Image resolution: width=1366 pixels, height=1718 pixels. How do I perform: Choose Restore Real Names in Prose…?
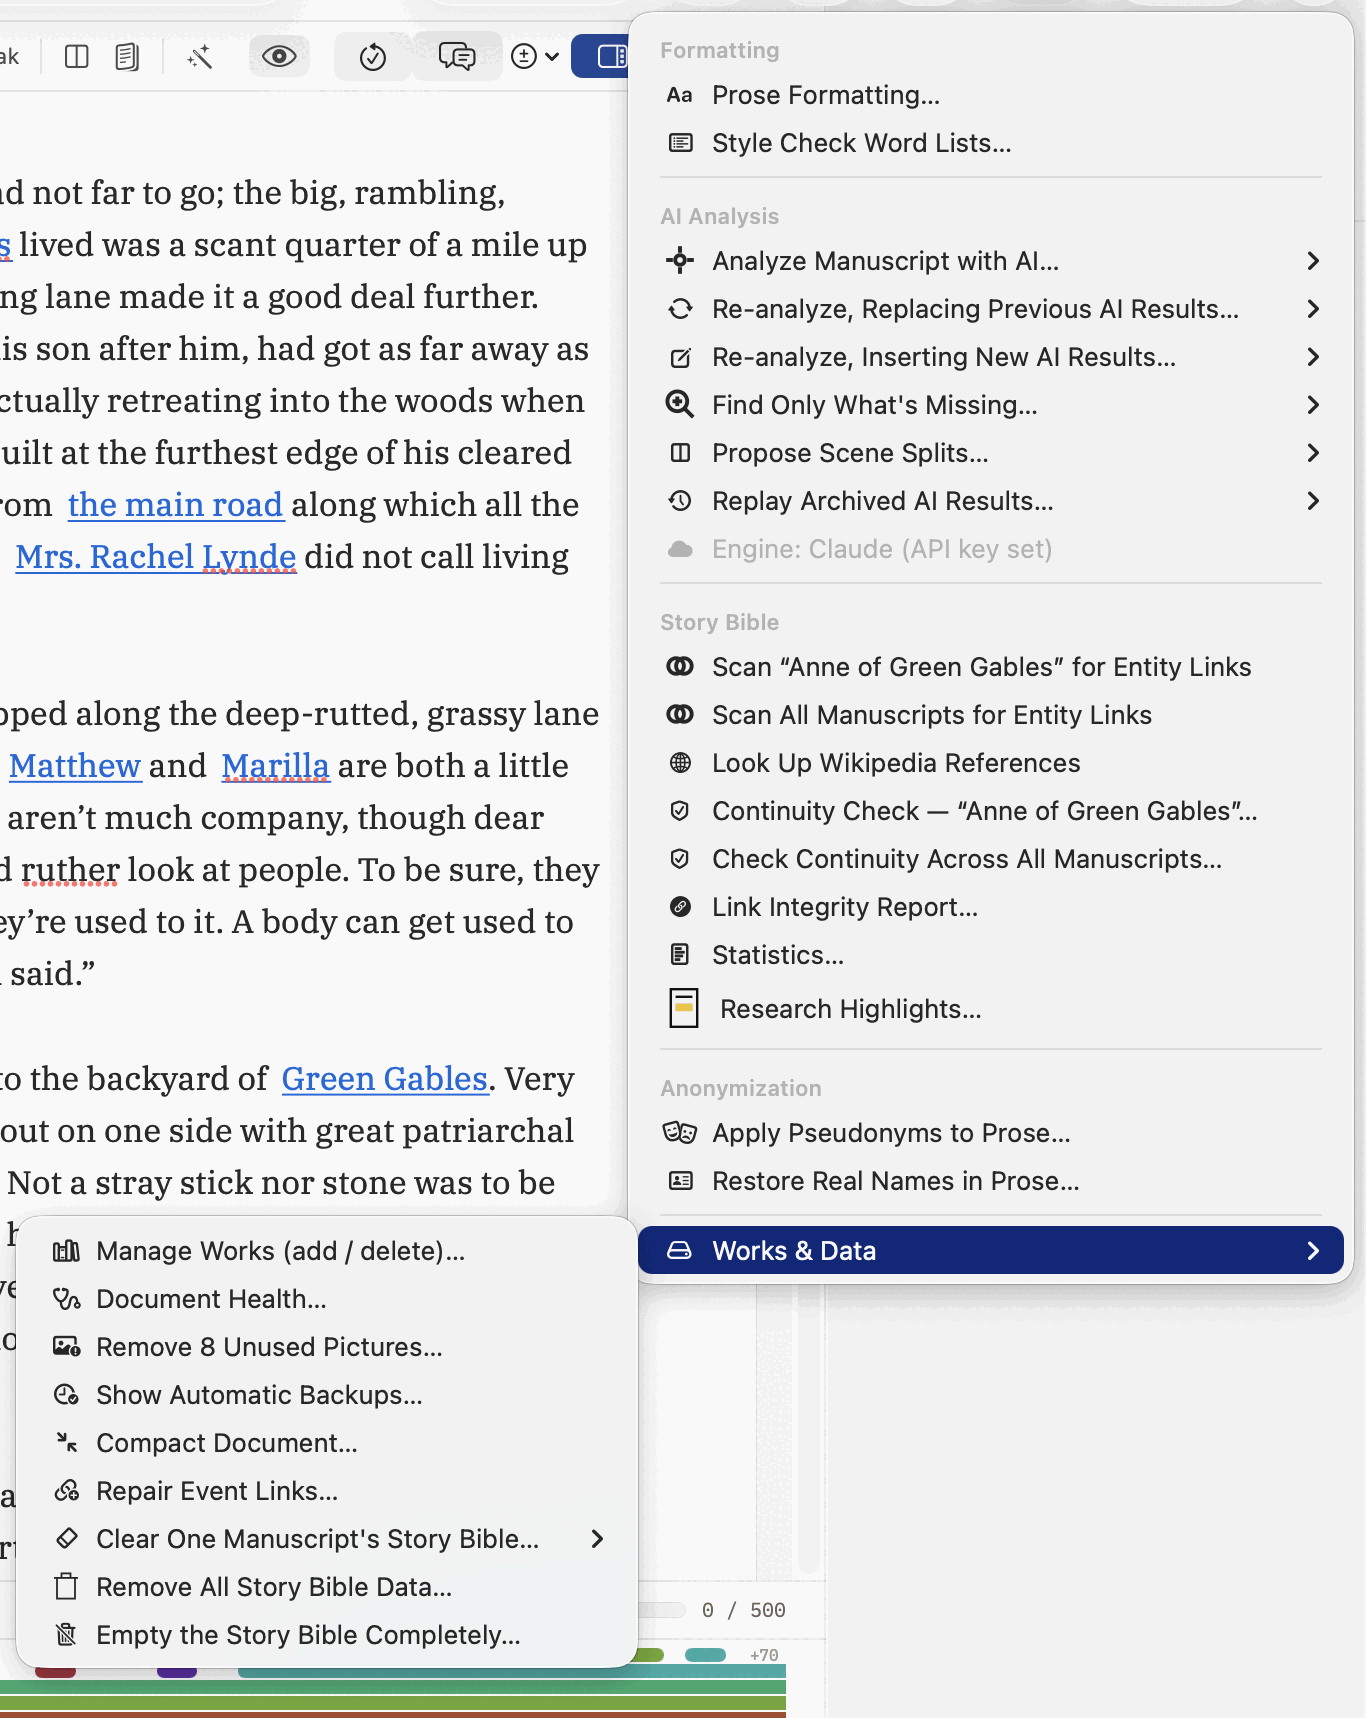coord(990,1181)
